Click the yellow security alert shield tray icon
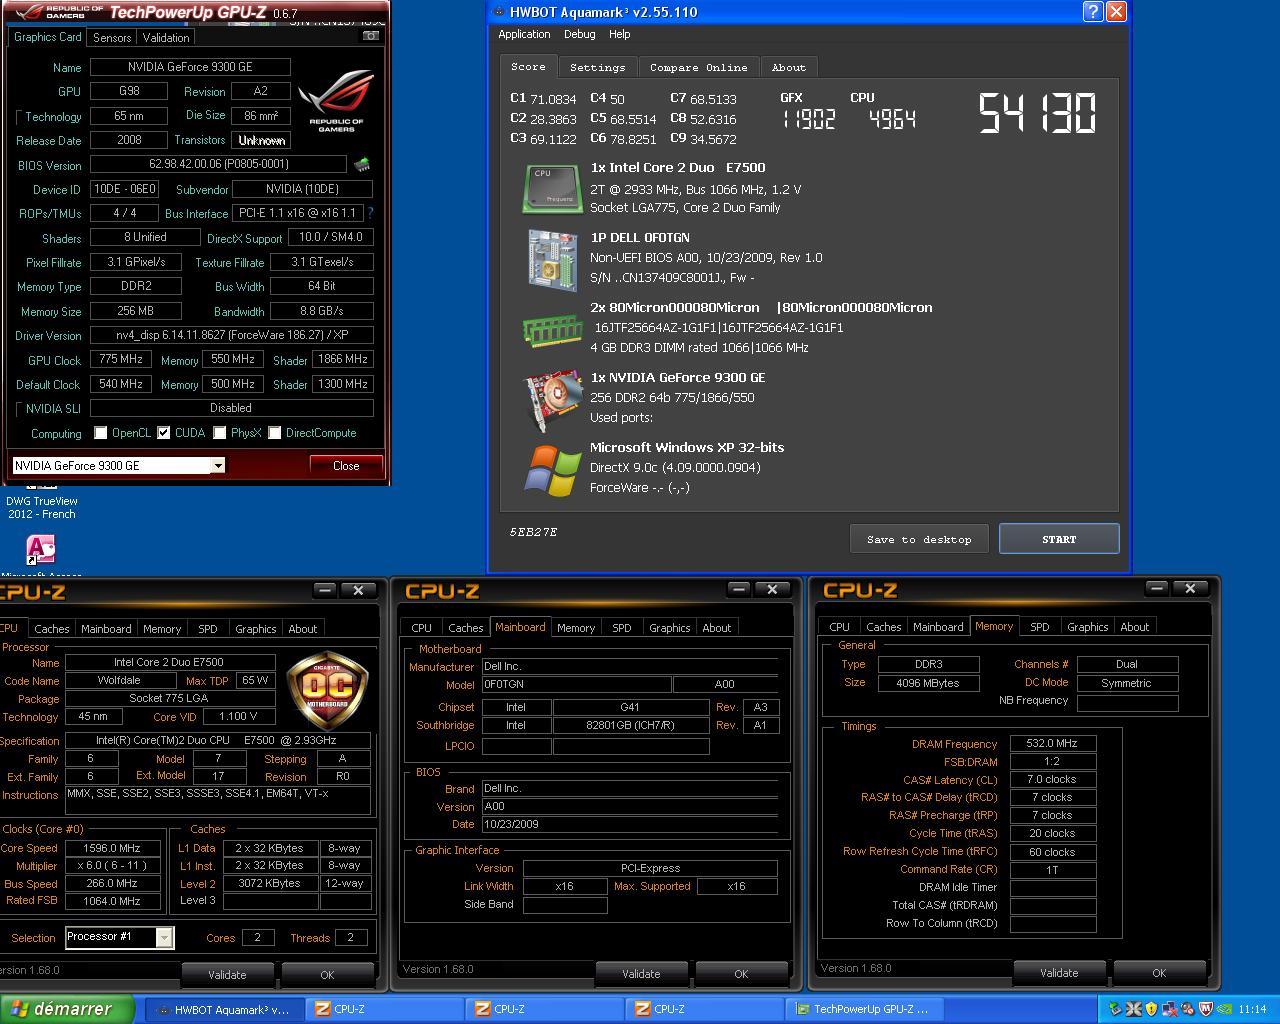Viewport: 1280px width, 1024px height. 1151,1009
